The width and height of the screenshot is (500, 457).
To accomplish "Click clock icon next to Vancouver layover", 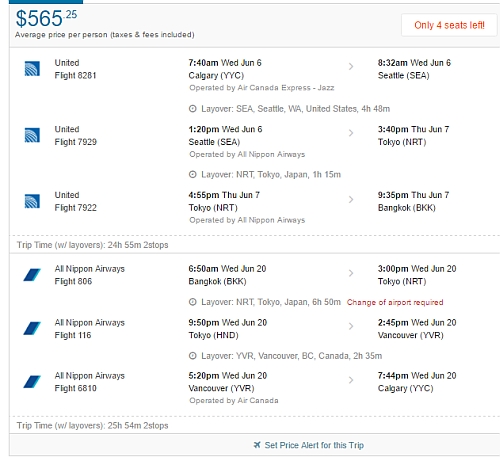I will point(193,356).
